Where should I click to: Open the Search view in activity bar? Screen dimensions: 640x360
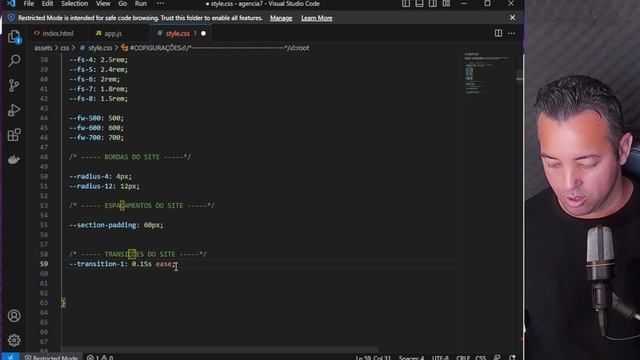[x=14, y=61]
